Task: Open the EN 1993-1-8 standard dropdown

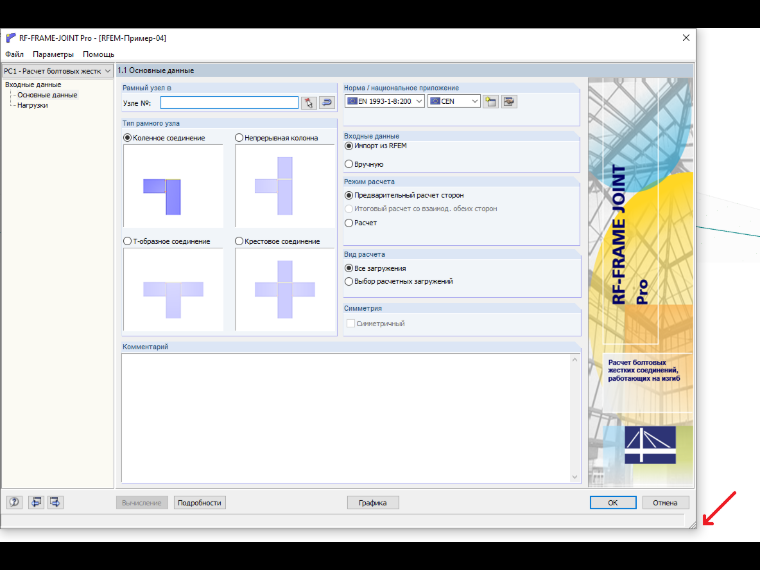Action: [385, 101]
